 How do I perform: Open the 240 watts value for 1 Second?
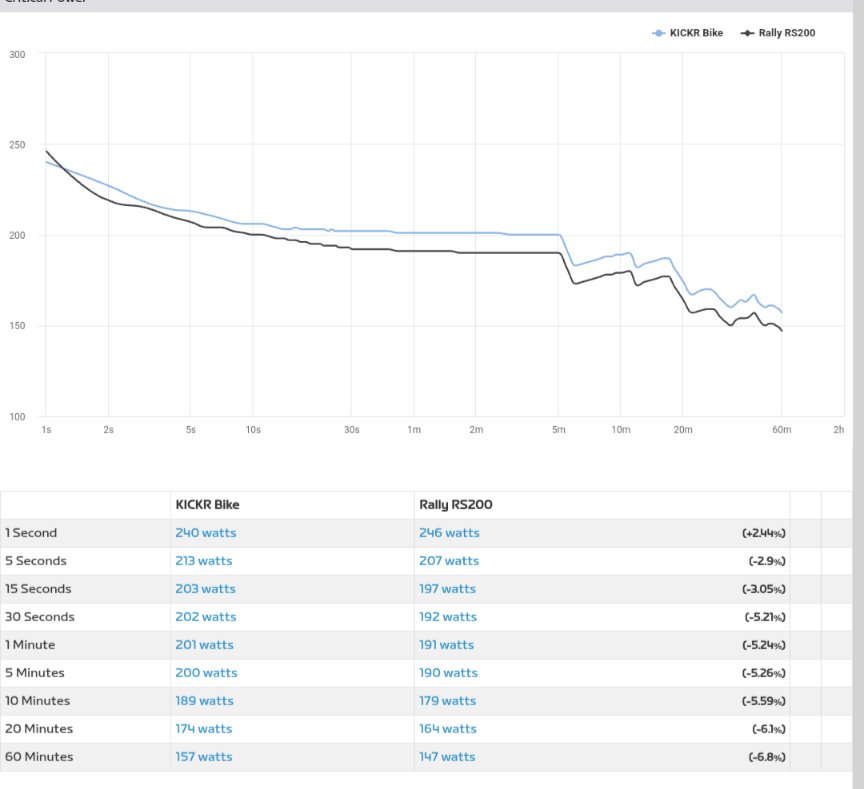pos(205,532)
